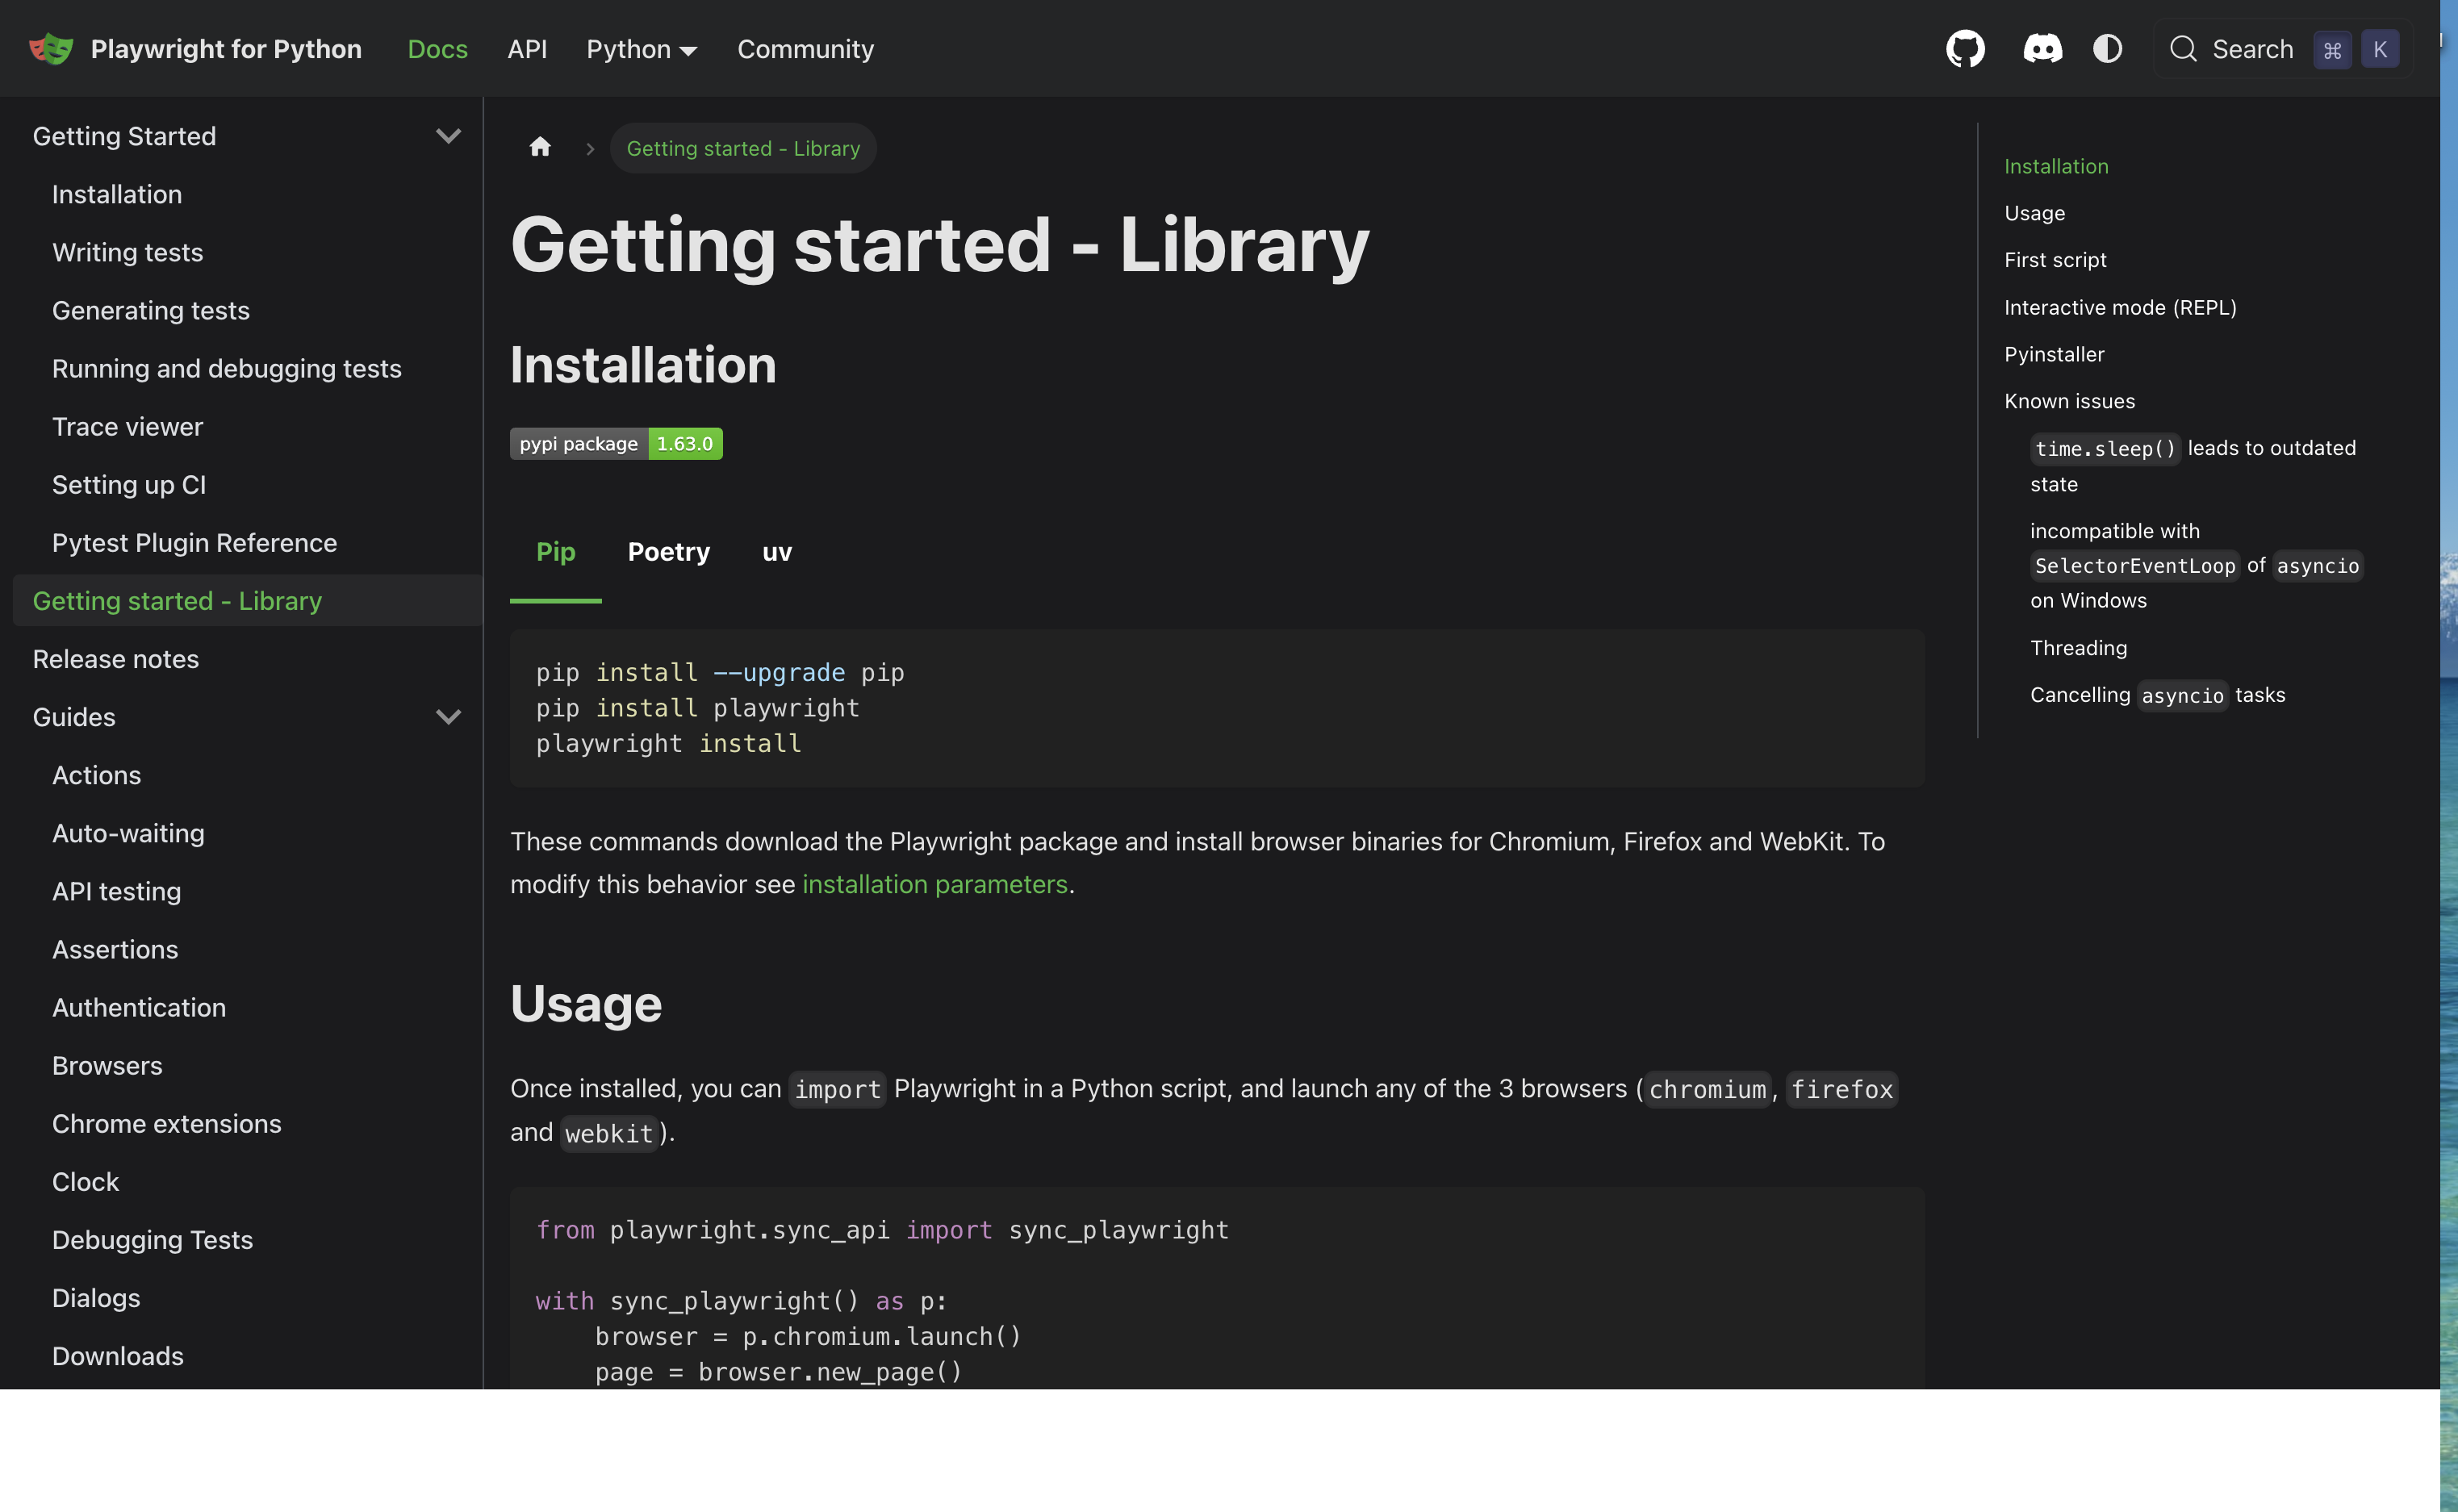This screenshot has height=1512, width=2458.
Task: Switch to the uv tab
Action: point(777,552)
